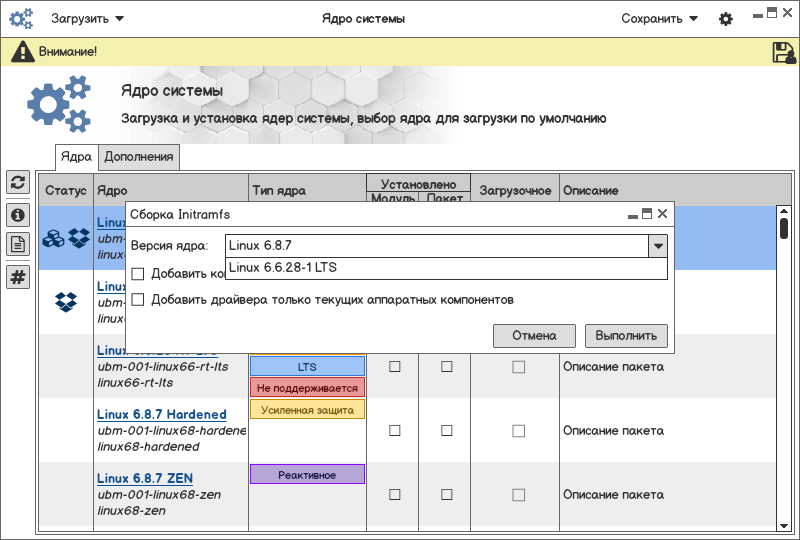The width and height of the screenshot is (800, 540).
Task: Click the hash terminal icon in sidebar
Action: [x=18, y=277]
